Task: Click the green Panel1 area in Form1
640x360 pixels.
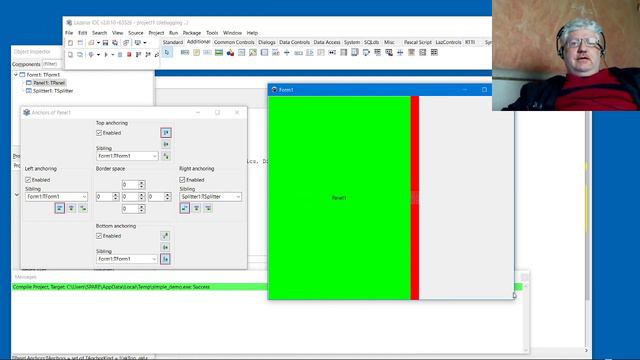Action: click(339, 198)
